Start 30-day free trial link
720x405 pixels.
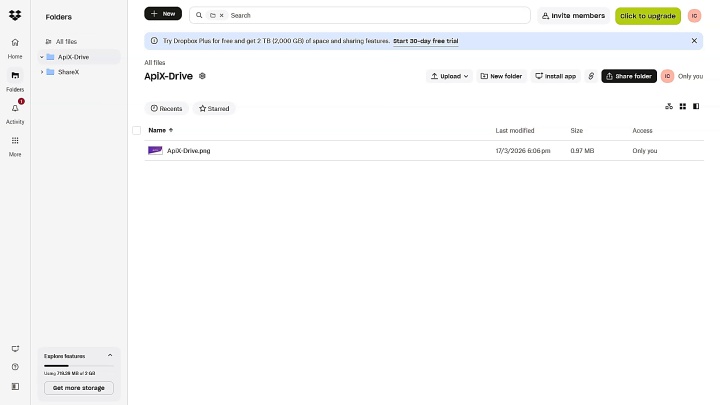(426, 41)
